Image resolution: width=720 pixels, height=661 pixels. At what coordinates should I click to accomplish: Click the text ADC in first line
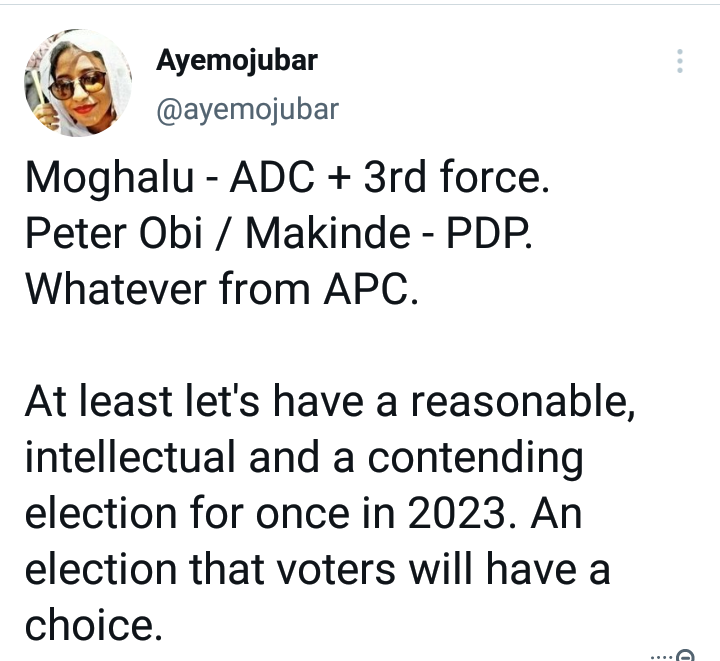(x=273, y=178)
